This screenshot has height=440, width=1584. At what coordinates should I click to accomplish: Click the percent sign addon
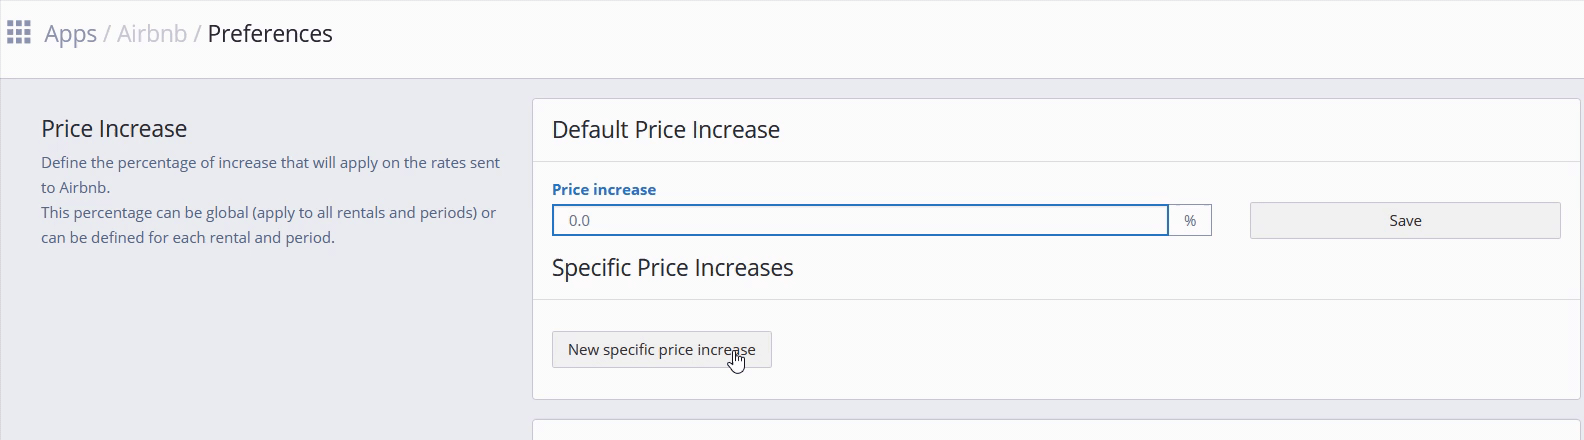pyautogui.click(x=1190, y=220)
